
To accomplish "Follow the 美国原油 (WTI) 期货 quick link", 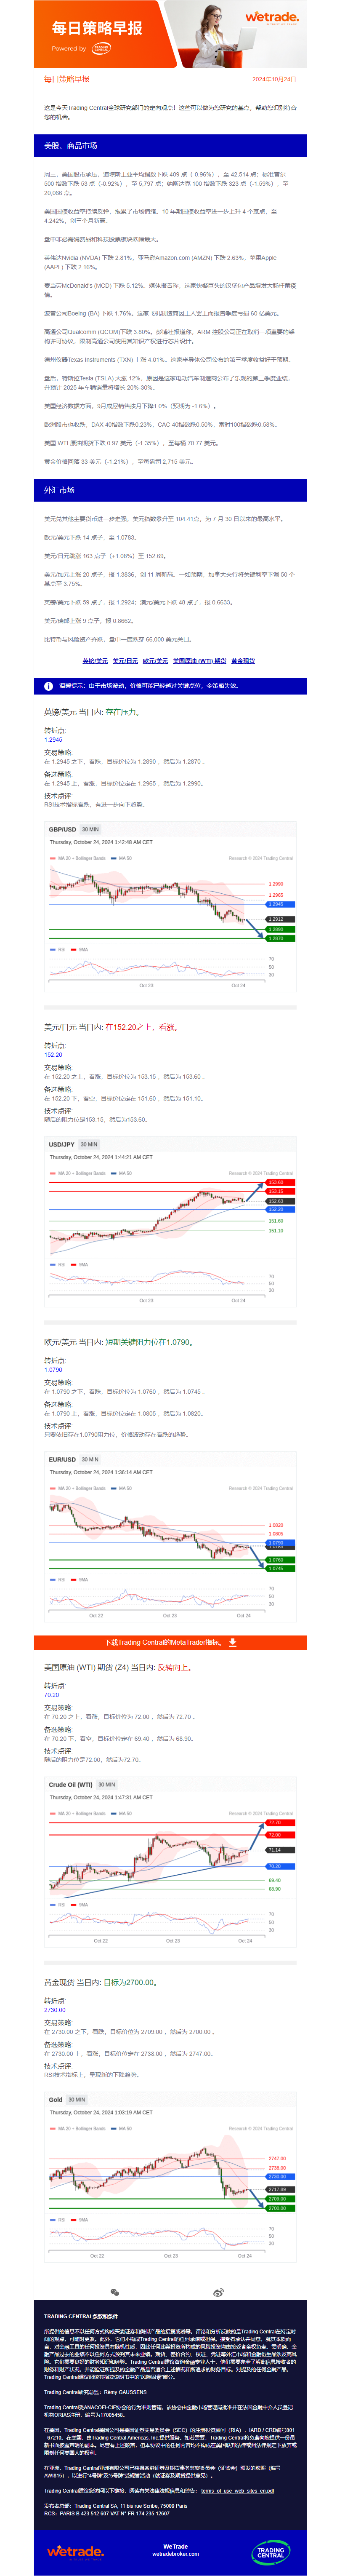I will pyautogui.click(x=199, y=661).
